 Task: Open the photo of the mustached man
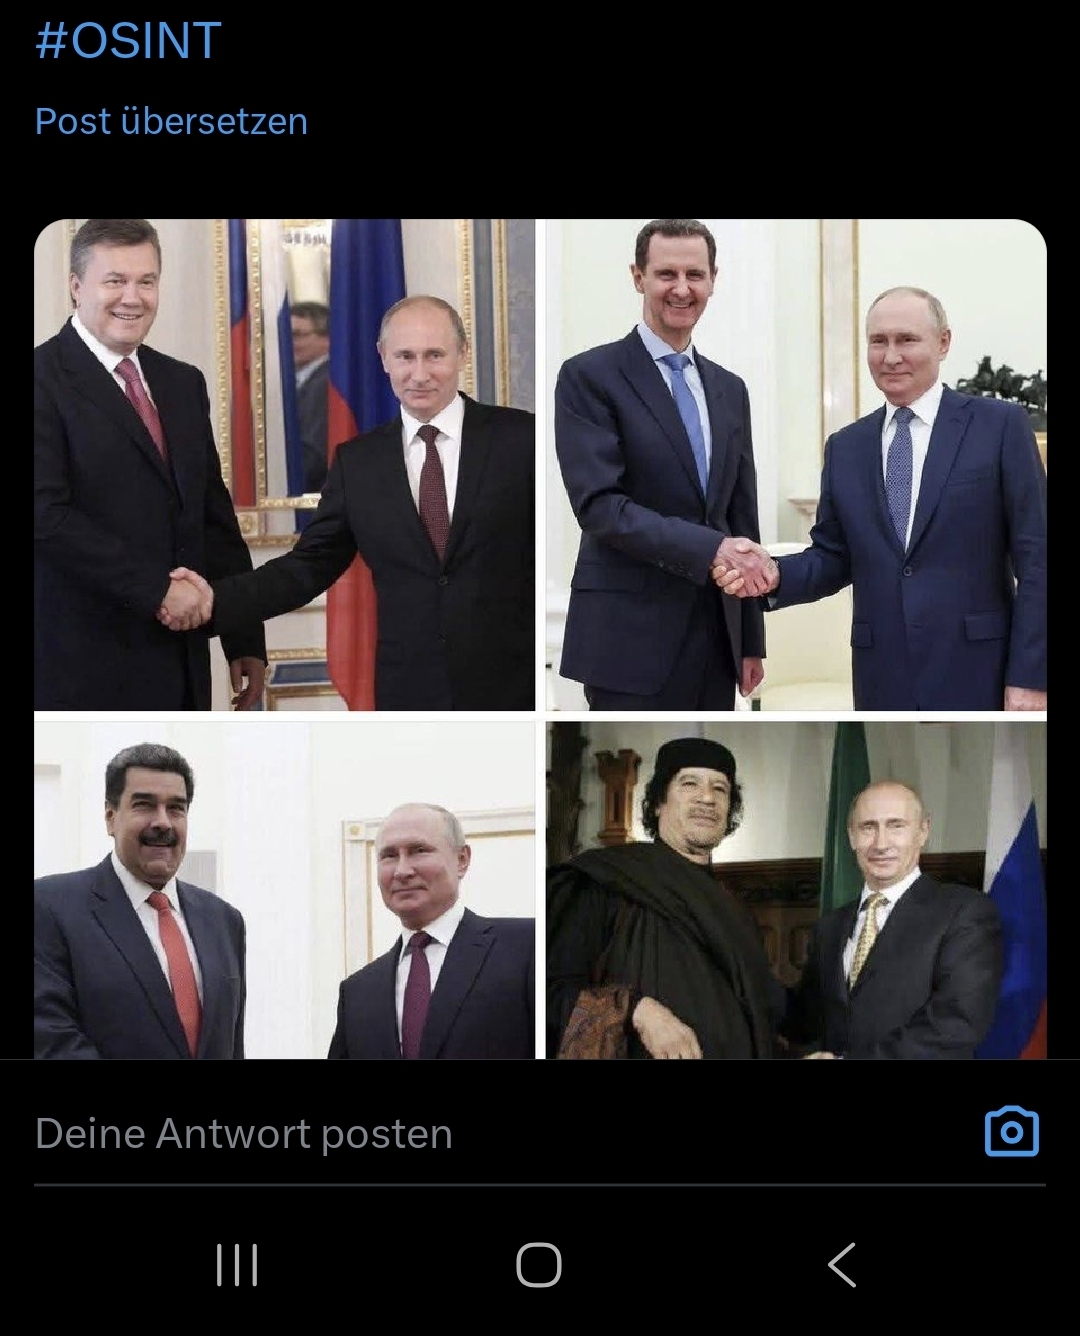(285, 890)
